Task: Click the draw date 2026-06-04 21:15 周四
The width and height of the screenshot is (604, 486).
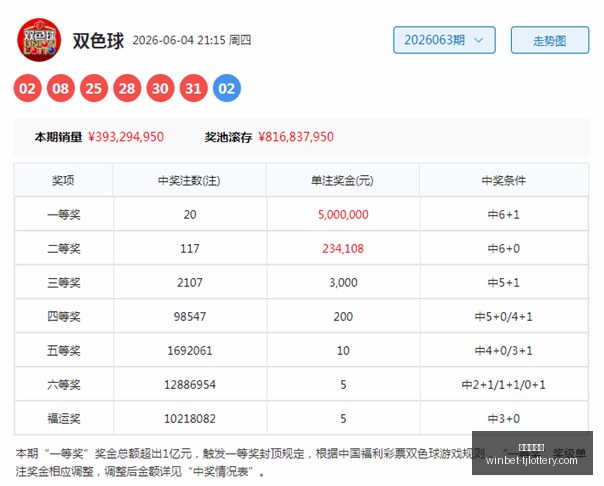Action: click(x=192, y=40)
